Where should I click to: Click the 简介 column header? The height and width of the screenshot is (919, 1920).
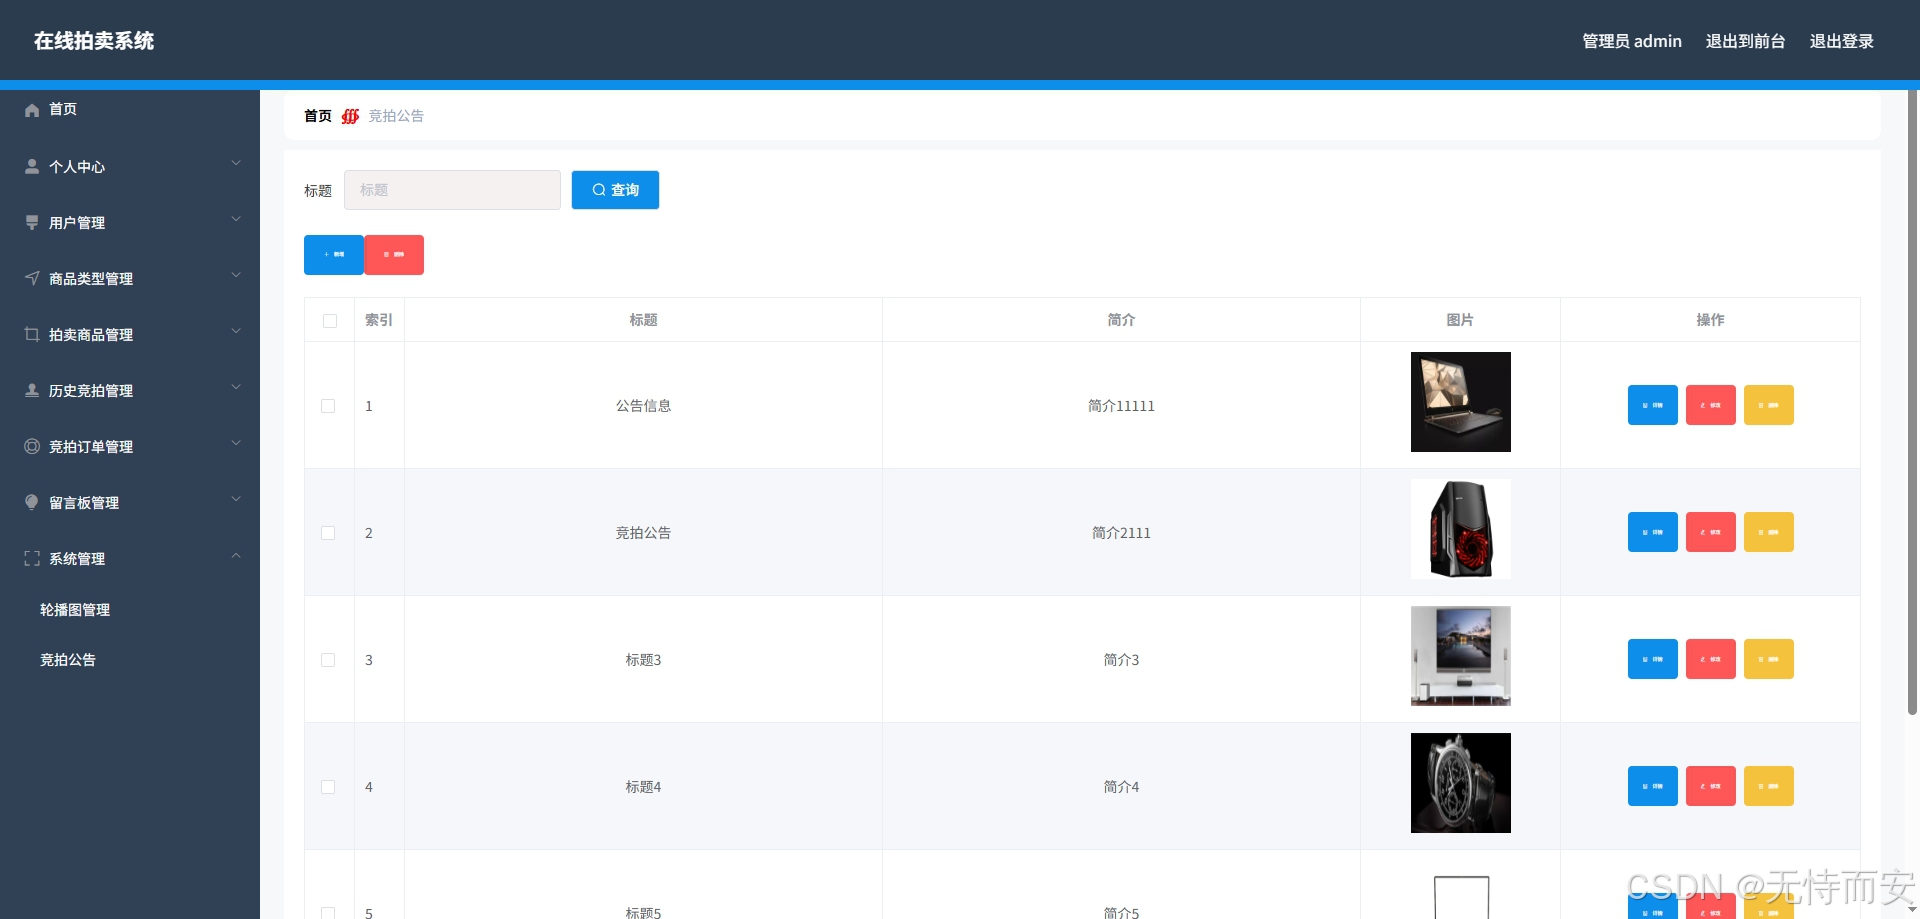point(1121,320)
